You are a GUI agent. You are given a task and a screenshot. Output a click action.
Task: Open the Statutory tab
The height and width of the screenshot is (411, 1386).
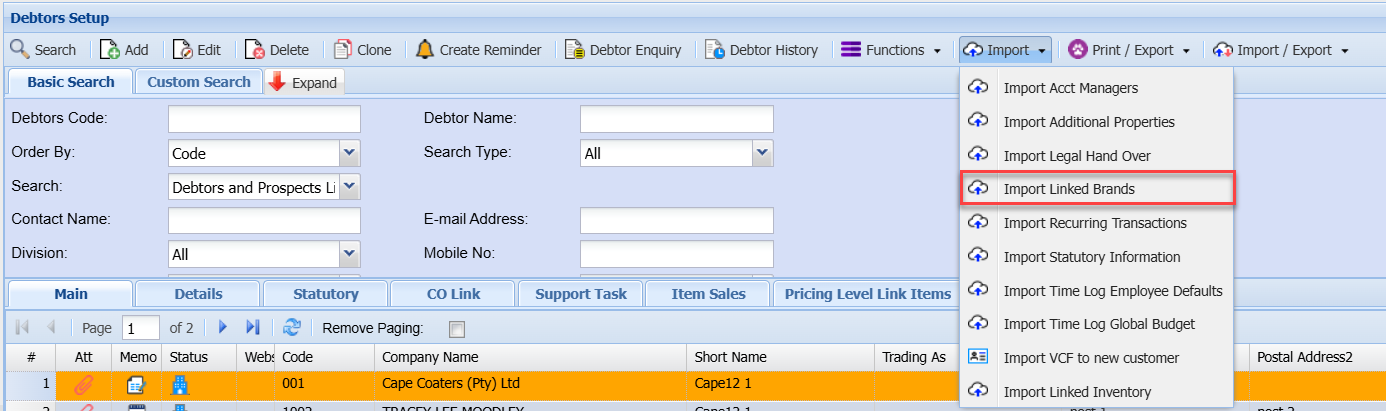tap(325, 294)
